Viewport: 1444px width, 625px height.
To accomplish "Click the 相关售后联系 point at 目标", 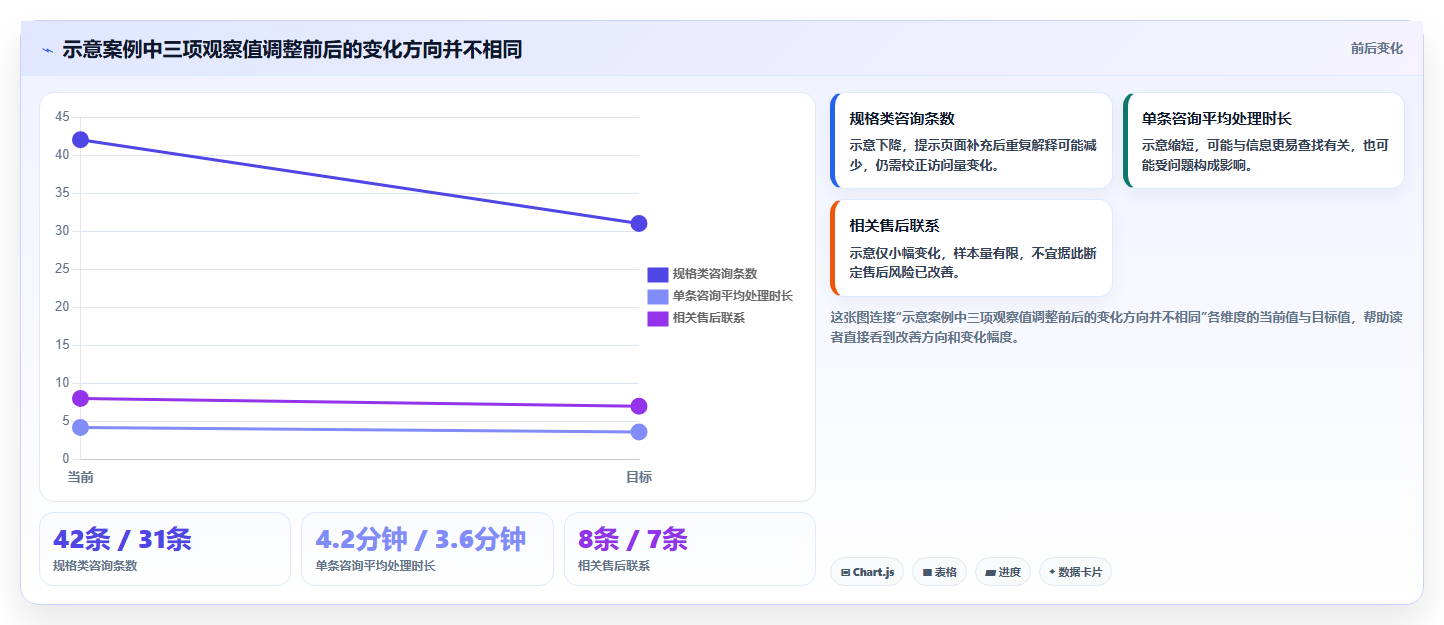I will pyautogui.click(x=639, y=406).
